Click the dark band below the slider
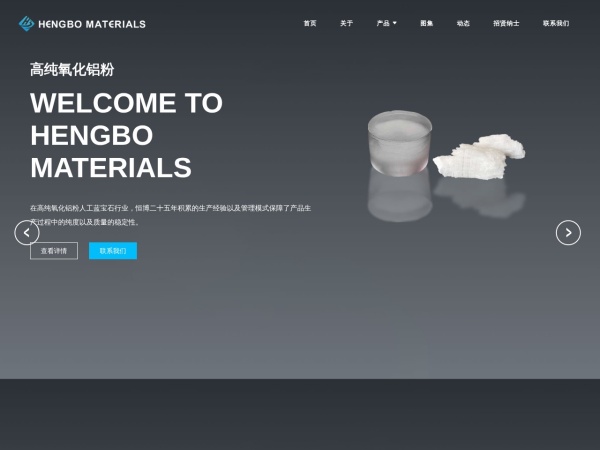Viewport: 600px width, 450px height. (x=300, y=414)
